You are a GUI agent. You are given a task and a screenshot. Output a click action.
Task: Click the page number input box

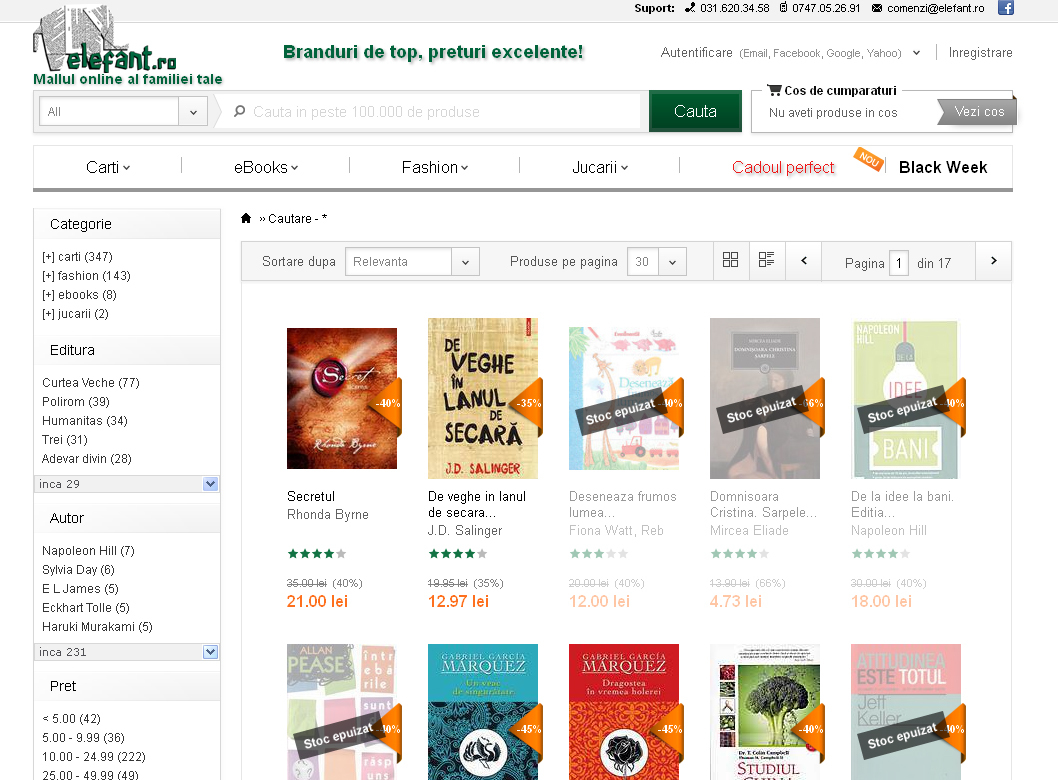pyautogui.click(x=898, y=262)
